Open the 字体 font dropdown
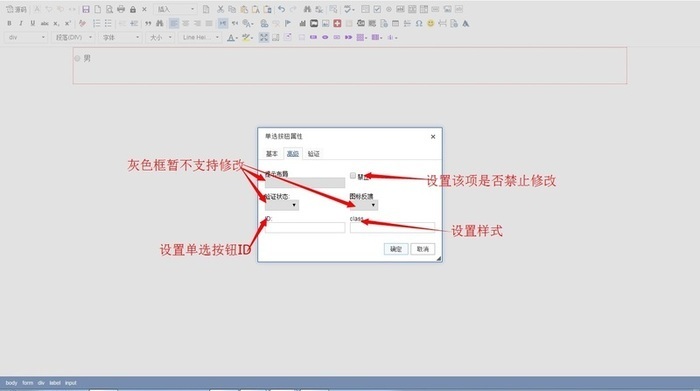The image size is (700, 391). coord(121,37)
